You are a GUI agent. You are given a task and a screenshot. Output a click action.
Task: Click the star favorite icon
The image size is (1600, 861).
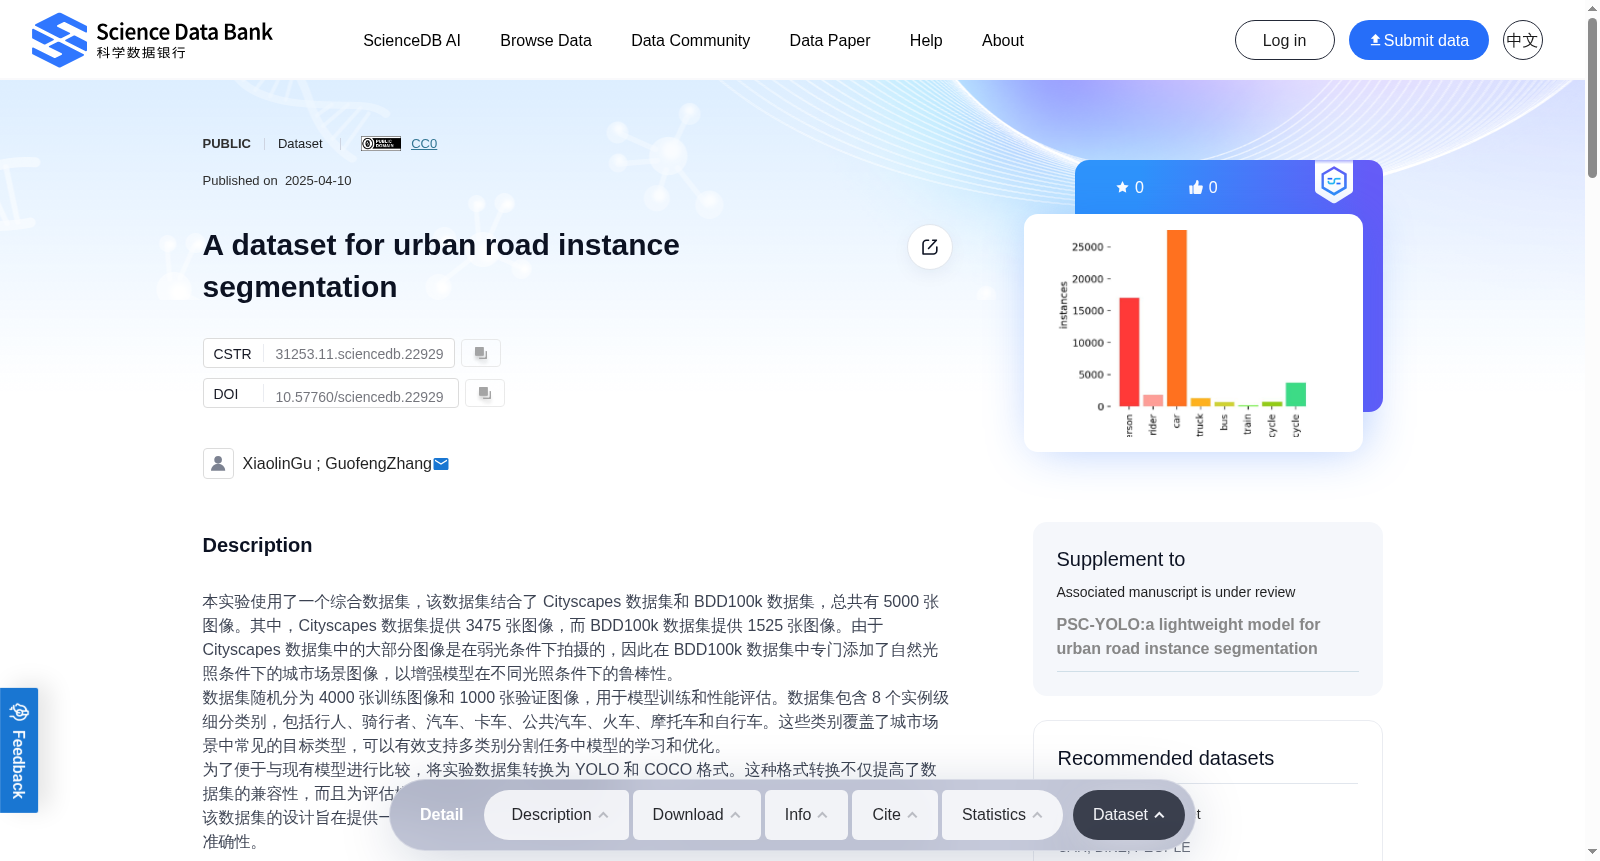click(1123, 187)
